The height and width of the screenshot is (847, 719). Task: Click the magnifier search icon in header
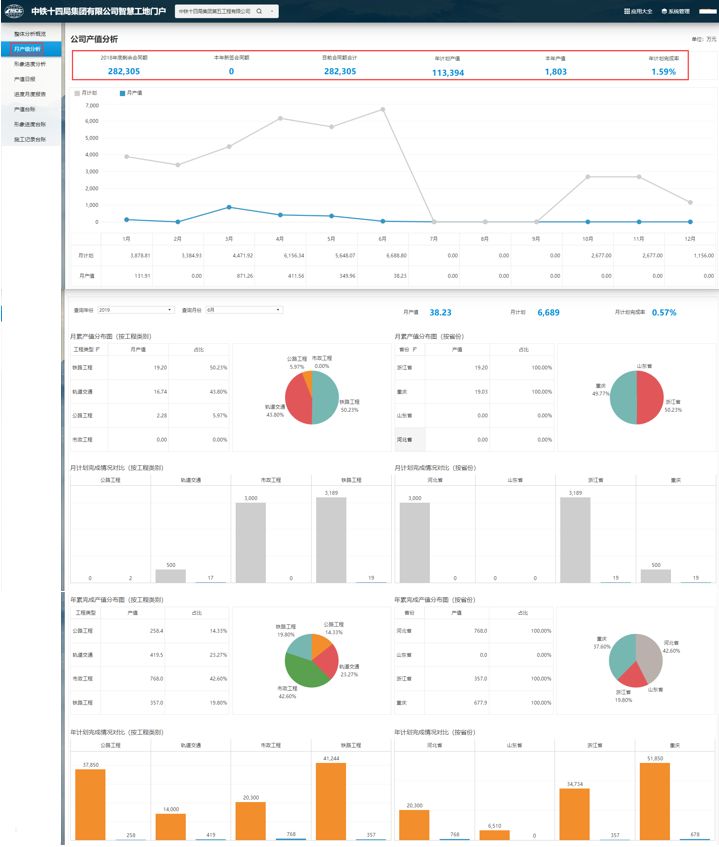coord(259,11)
